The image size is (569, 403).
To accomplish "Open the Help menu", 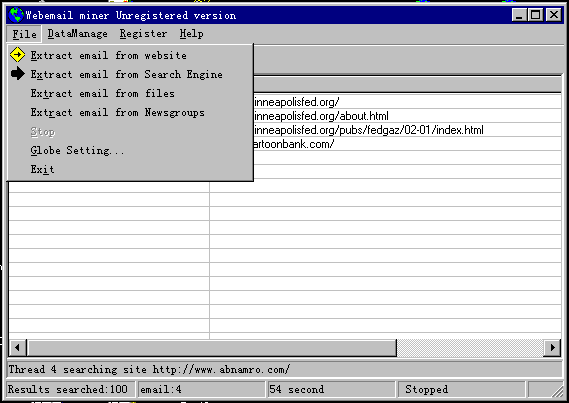I will point(191,34).
